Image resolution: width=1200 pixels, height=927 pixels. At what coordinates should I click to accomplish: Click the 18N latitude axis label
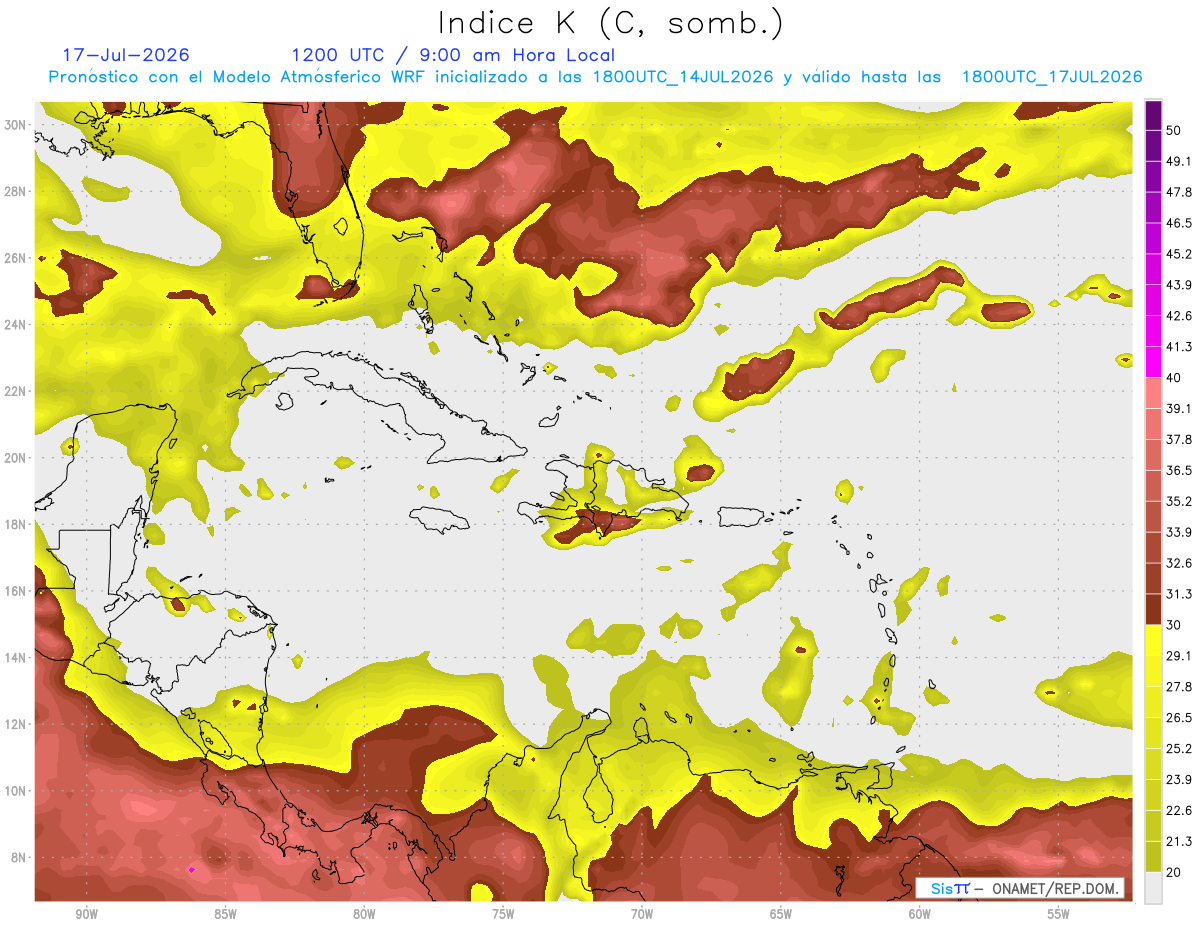[15, 524]
